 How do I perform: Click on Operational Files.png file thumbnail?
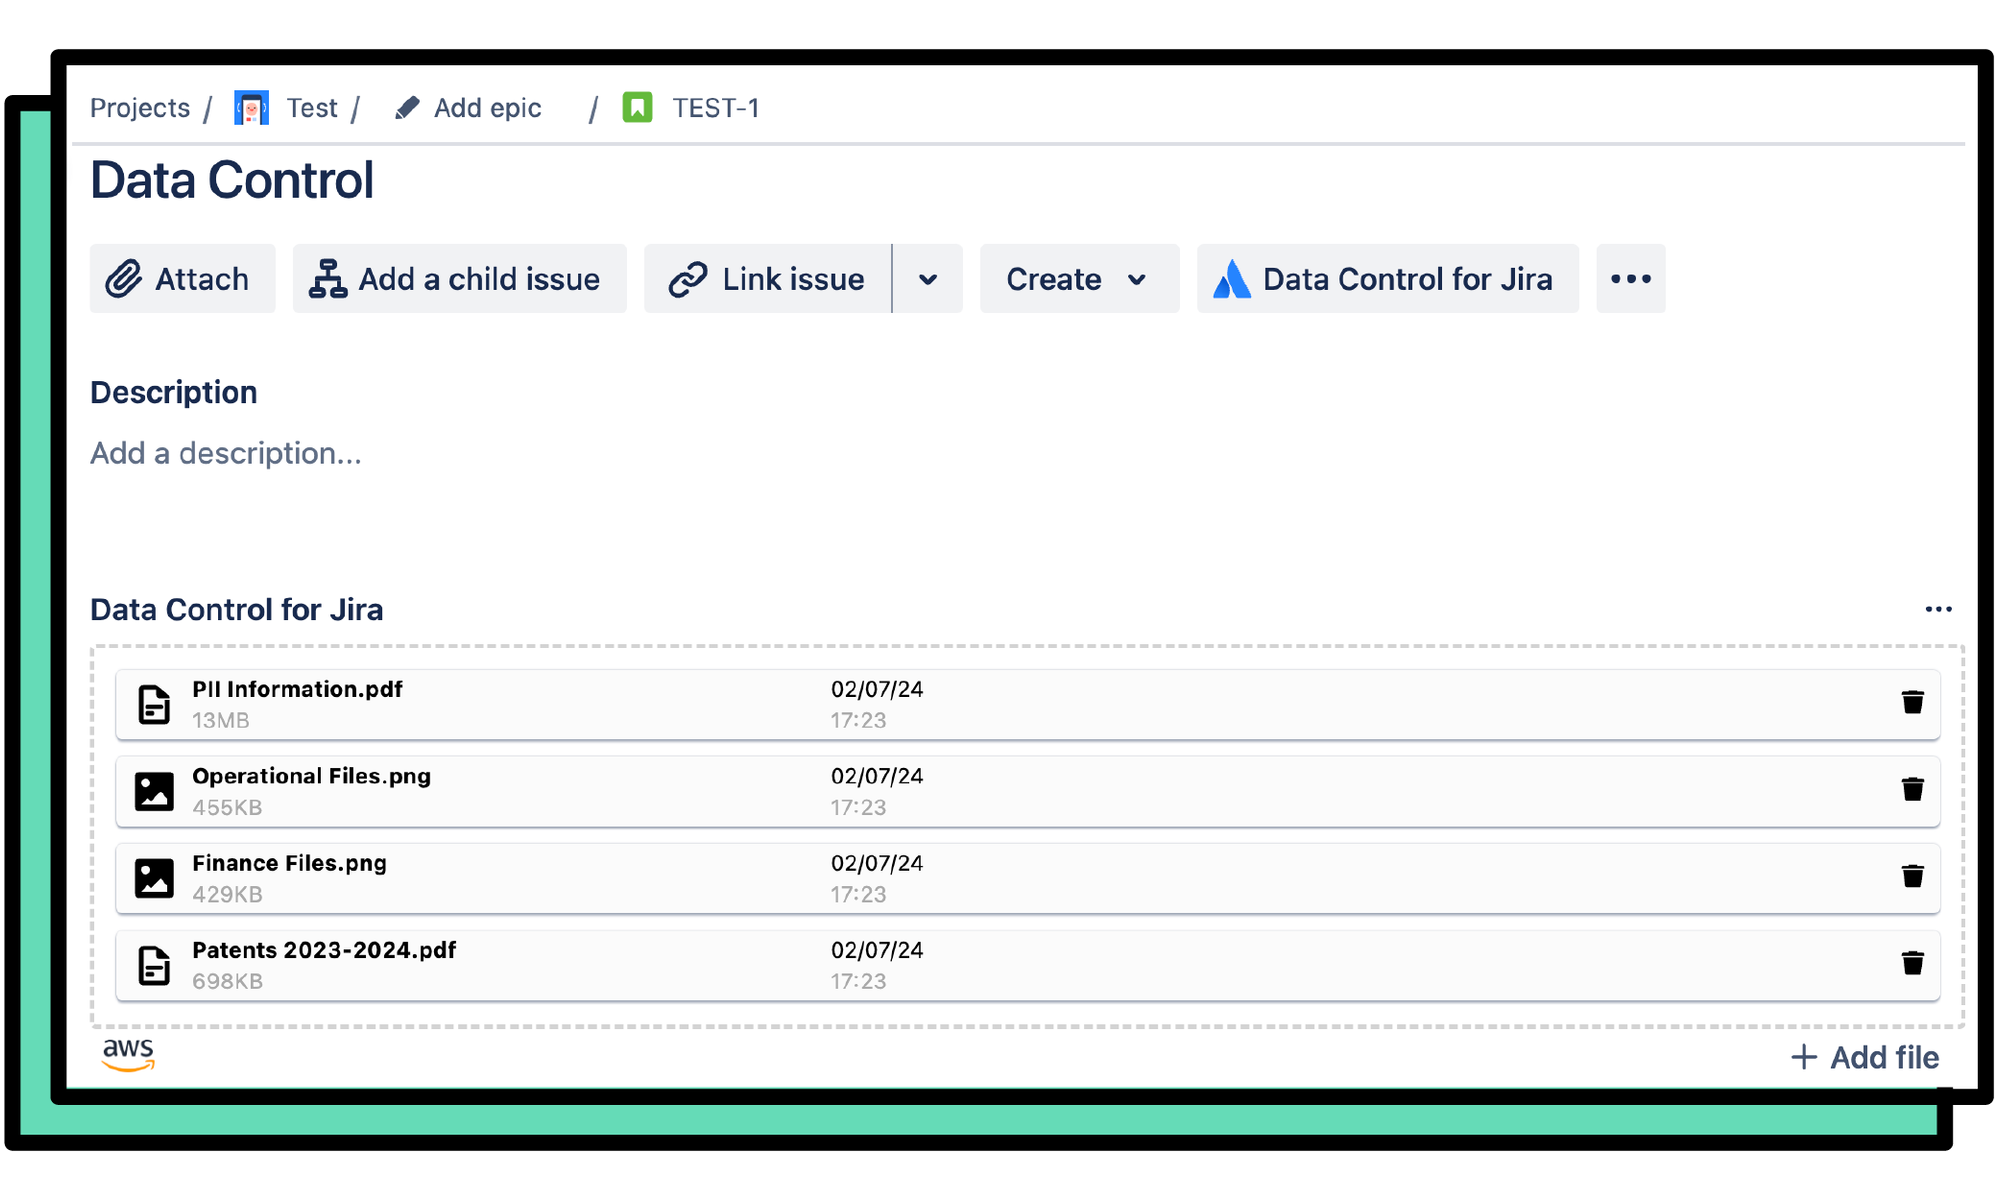click(154, 790)
